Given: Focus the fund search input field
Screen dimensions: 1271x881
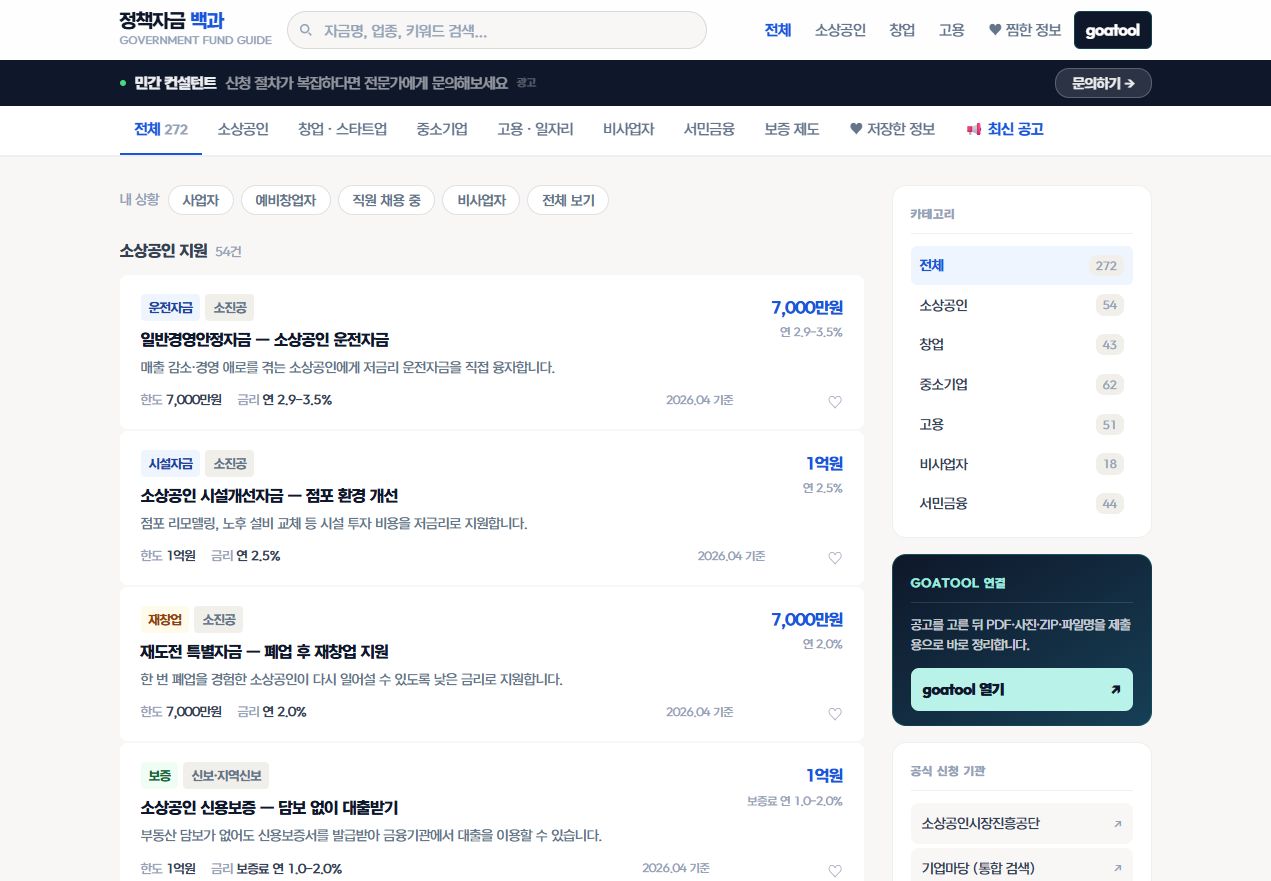Looking at the screenshot, I should coord(496,30).
